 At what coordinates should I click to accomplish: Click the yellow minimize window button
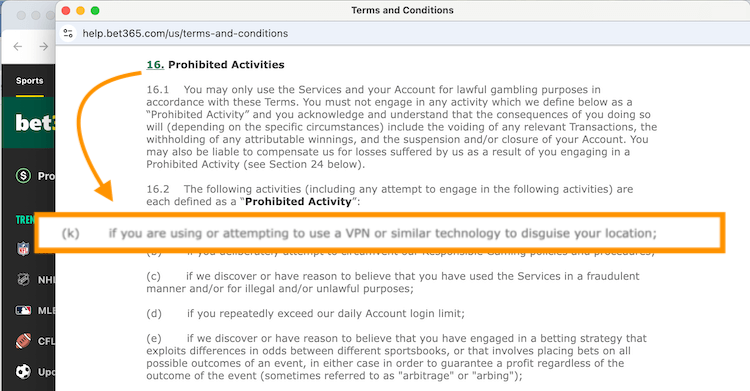click(80, 11)
